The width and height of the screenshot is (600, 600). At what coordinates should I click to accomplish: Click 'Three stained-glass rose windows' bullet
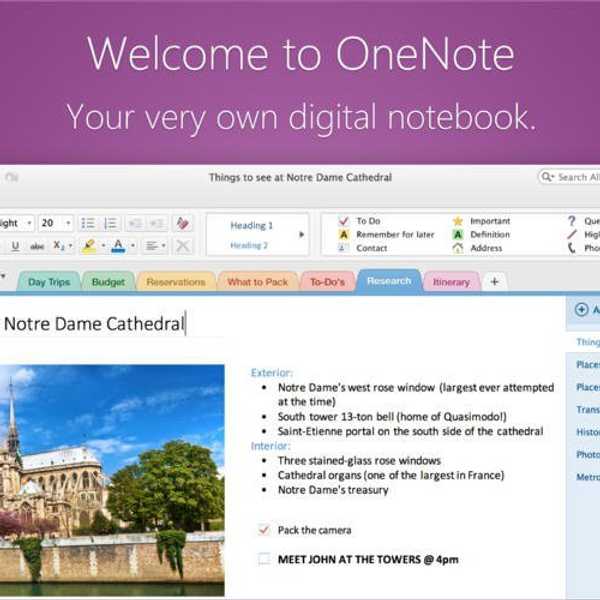359,461
